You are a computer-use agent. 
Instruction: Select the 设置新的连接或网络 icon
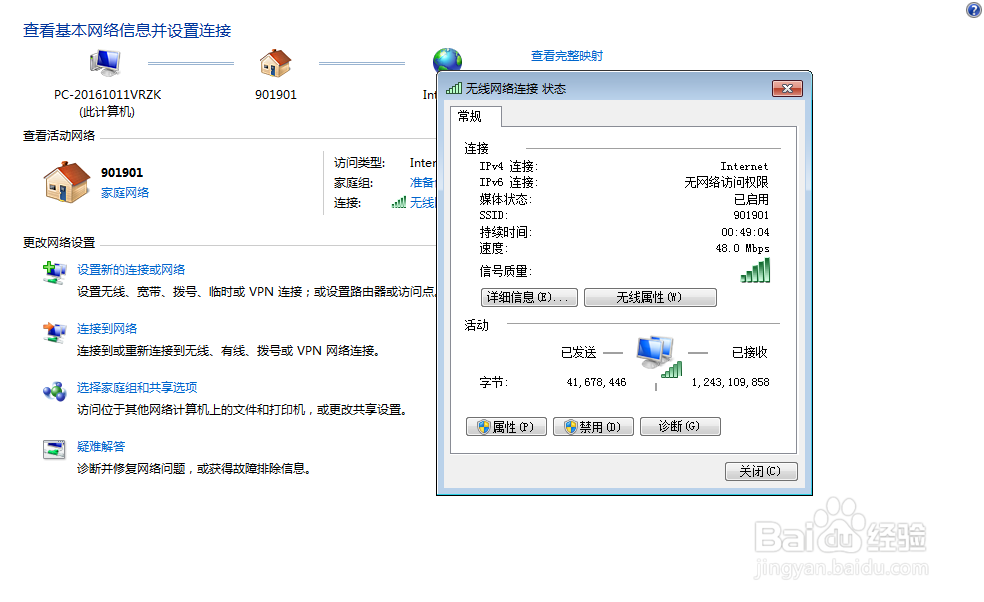[54, 271]
